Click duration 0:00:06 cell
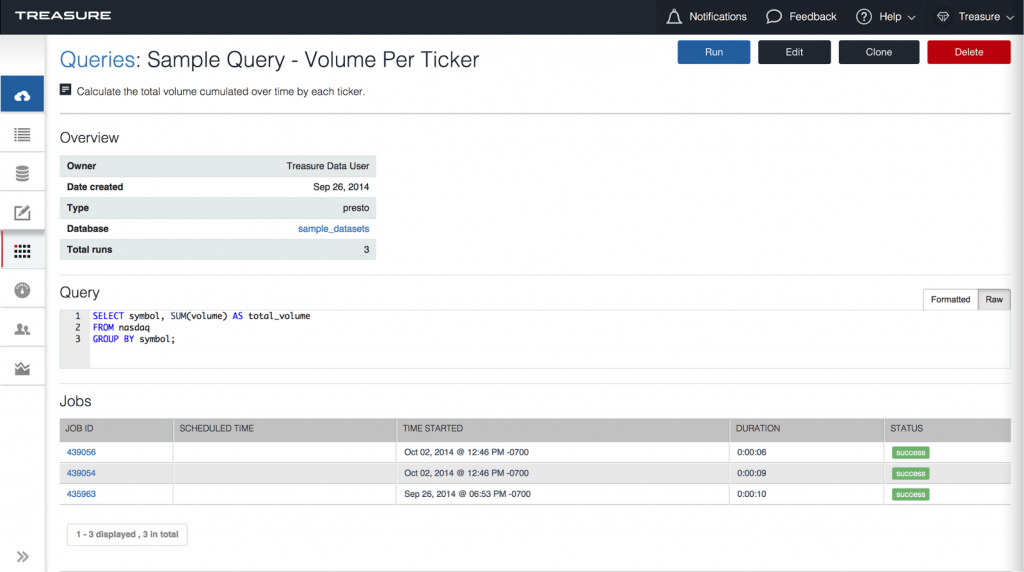Screen dimensions: 1024x572 click(x=752, y=452)
